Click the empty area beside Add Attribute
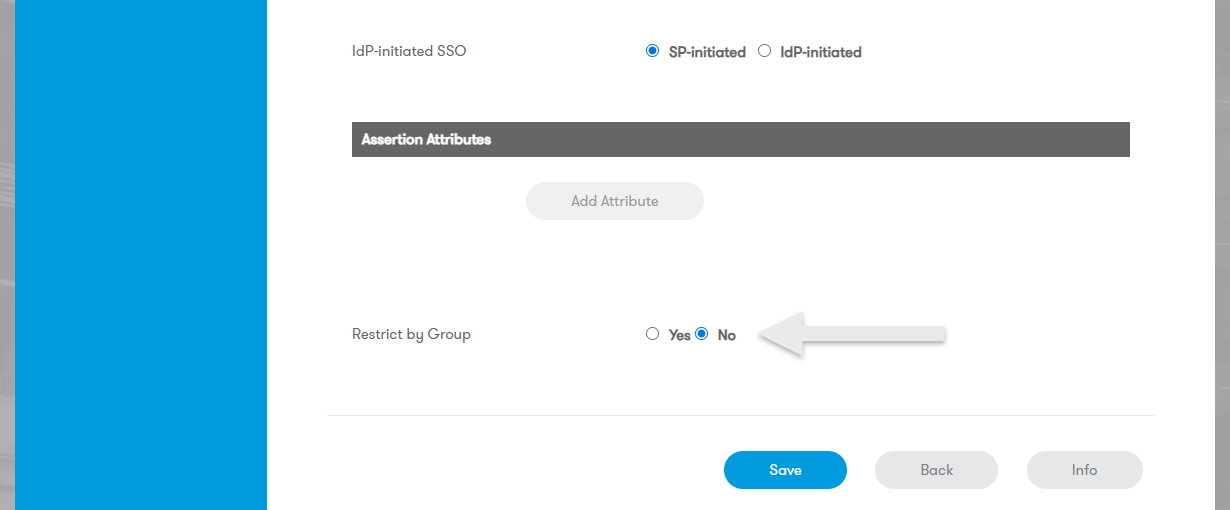Viewport: 1230px width, 510px height. 900,201
